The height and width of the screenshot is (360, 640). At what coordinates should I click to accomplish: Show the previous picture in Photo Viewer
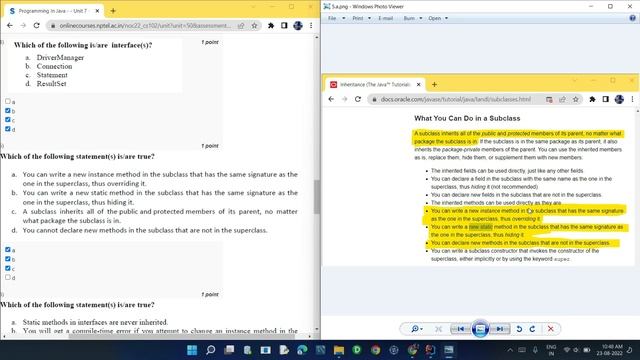(x=460, y=329)
